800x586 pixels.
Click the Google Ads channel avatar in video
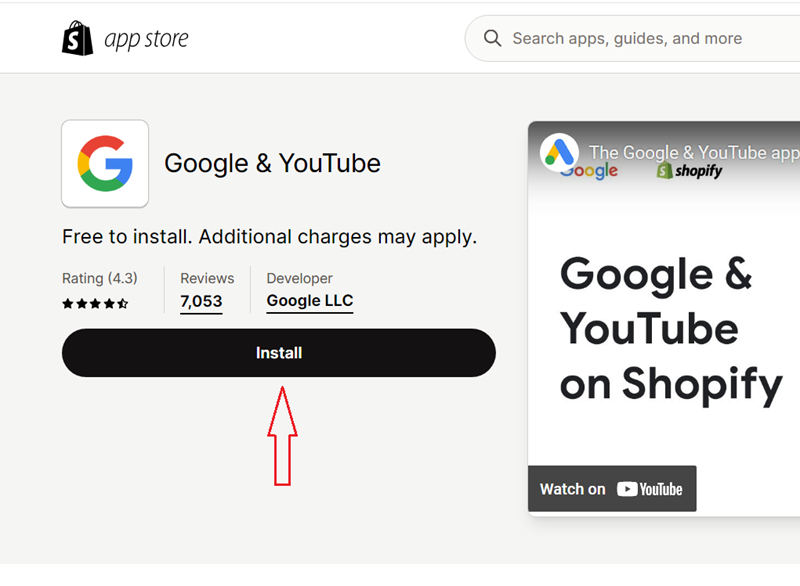(x=559, y=152)
